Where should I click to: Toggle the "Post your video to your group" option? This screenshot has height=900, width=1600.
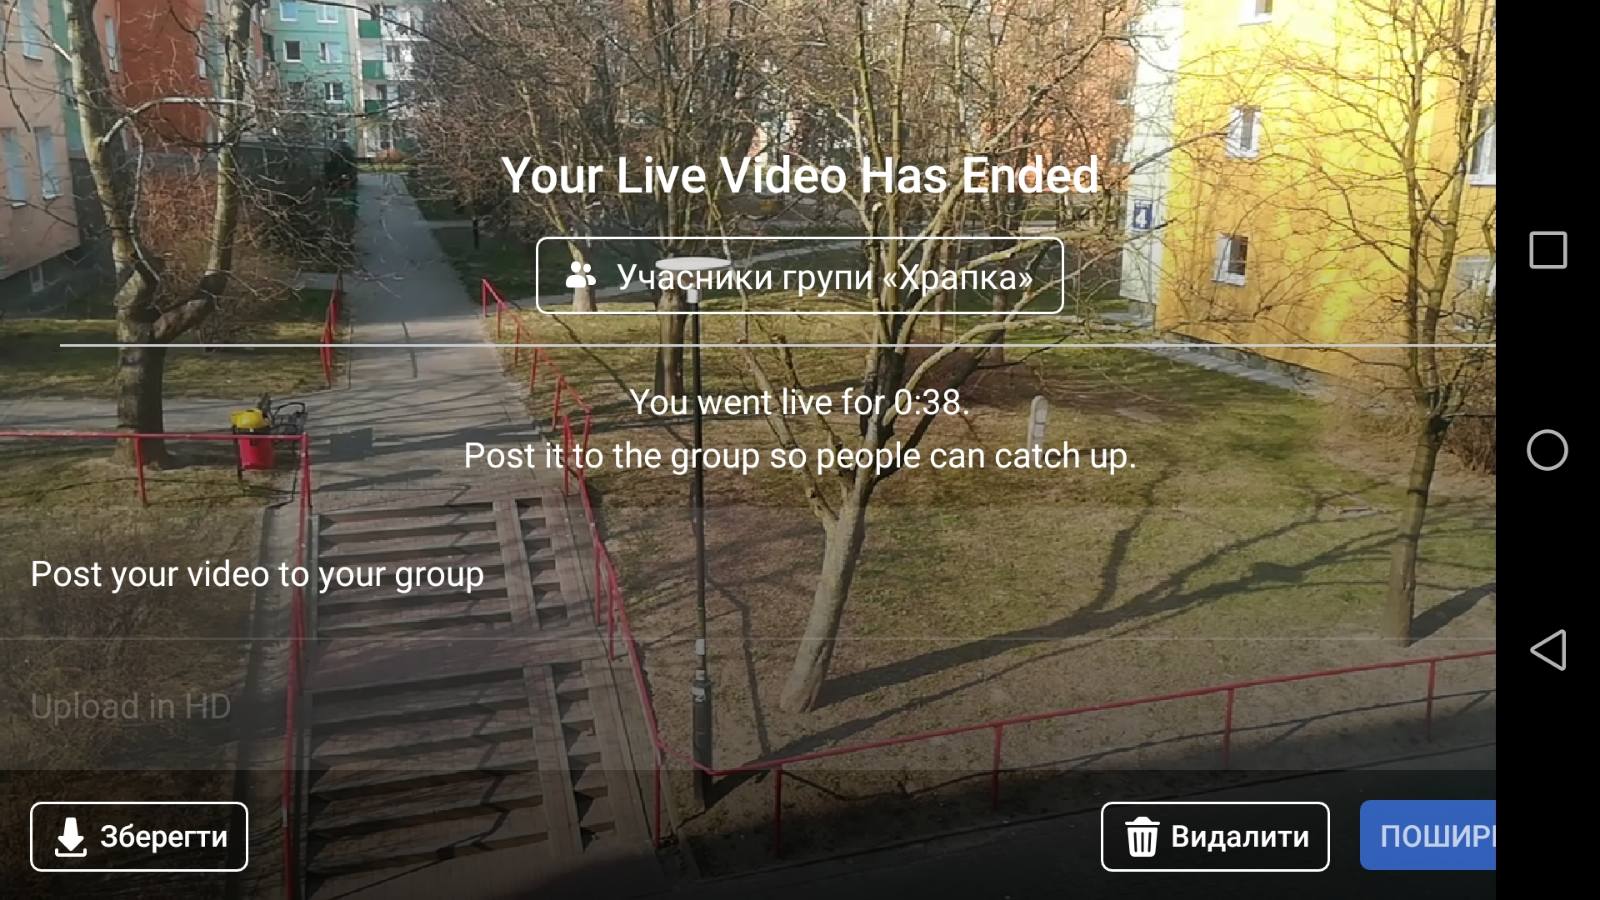pos(748,574)
